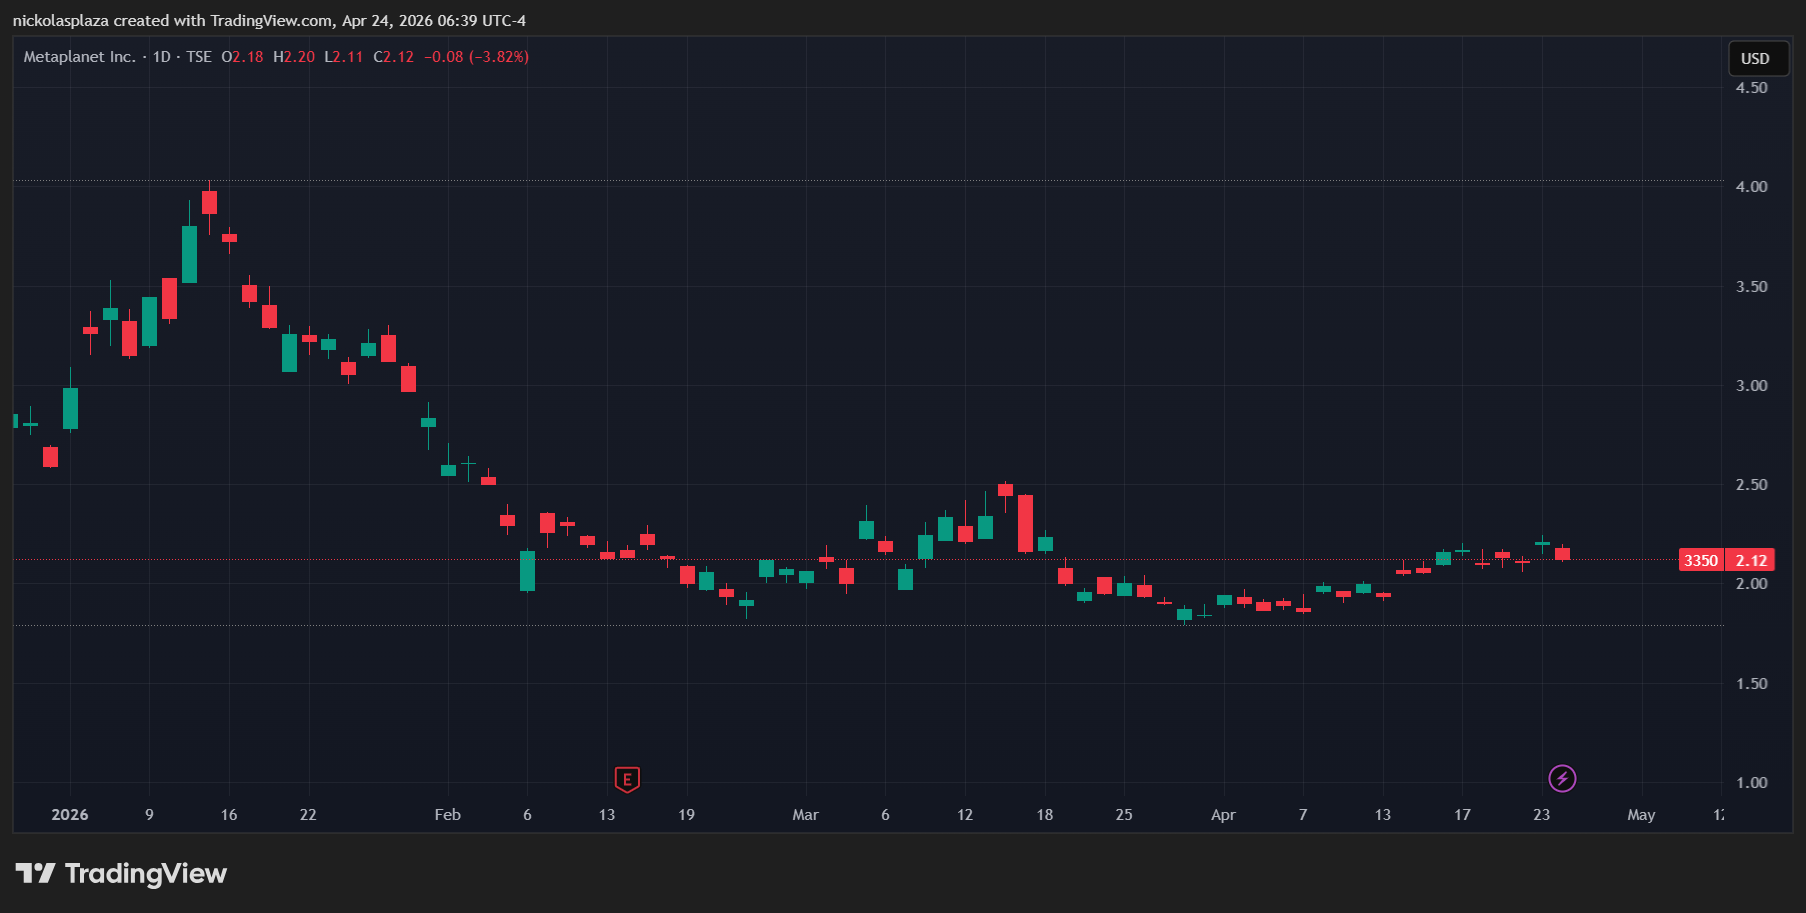
Task: Click the '2026' year label on time axis
Action: click(70, 815)
